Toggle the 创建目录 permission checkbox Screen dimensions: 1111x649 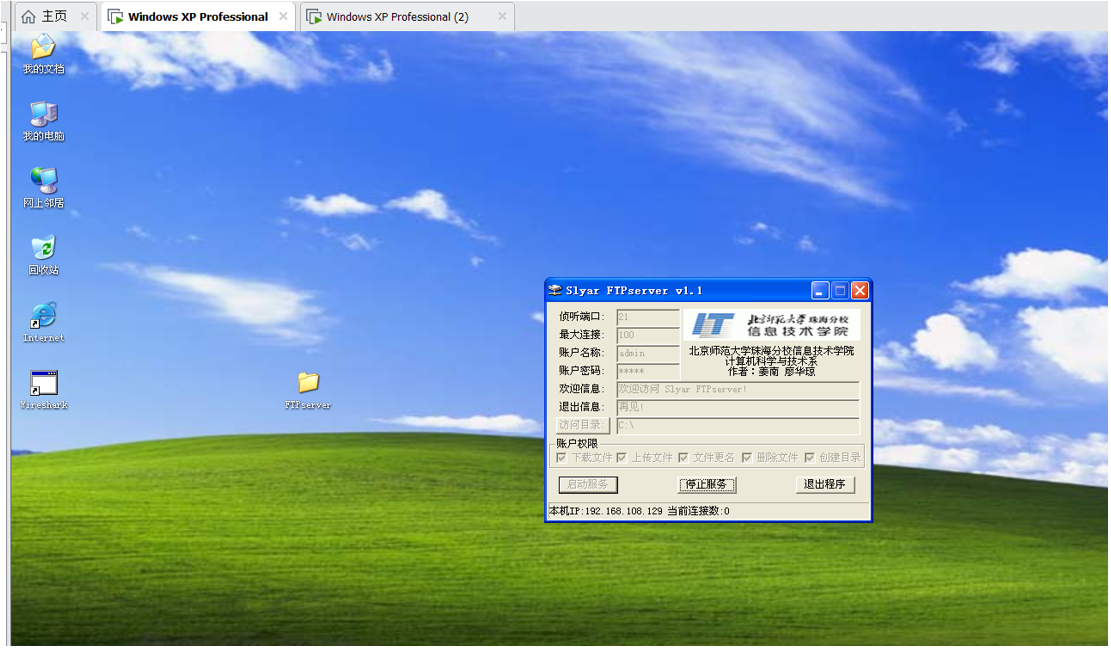point(809,458)
